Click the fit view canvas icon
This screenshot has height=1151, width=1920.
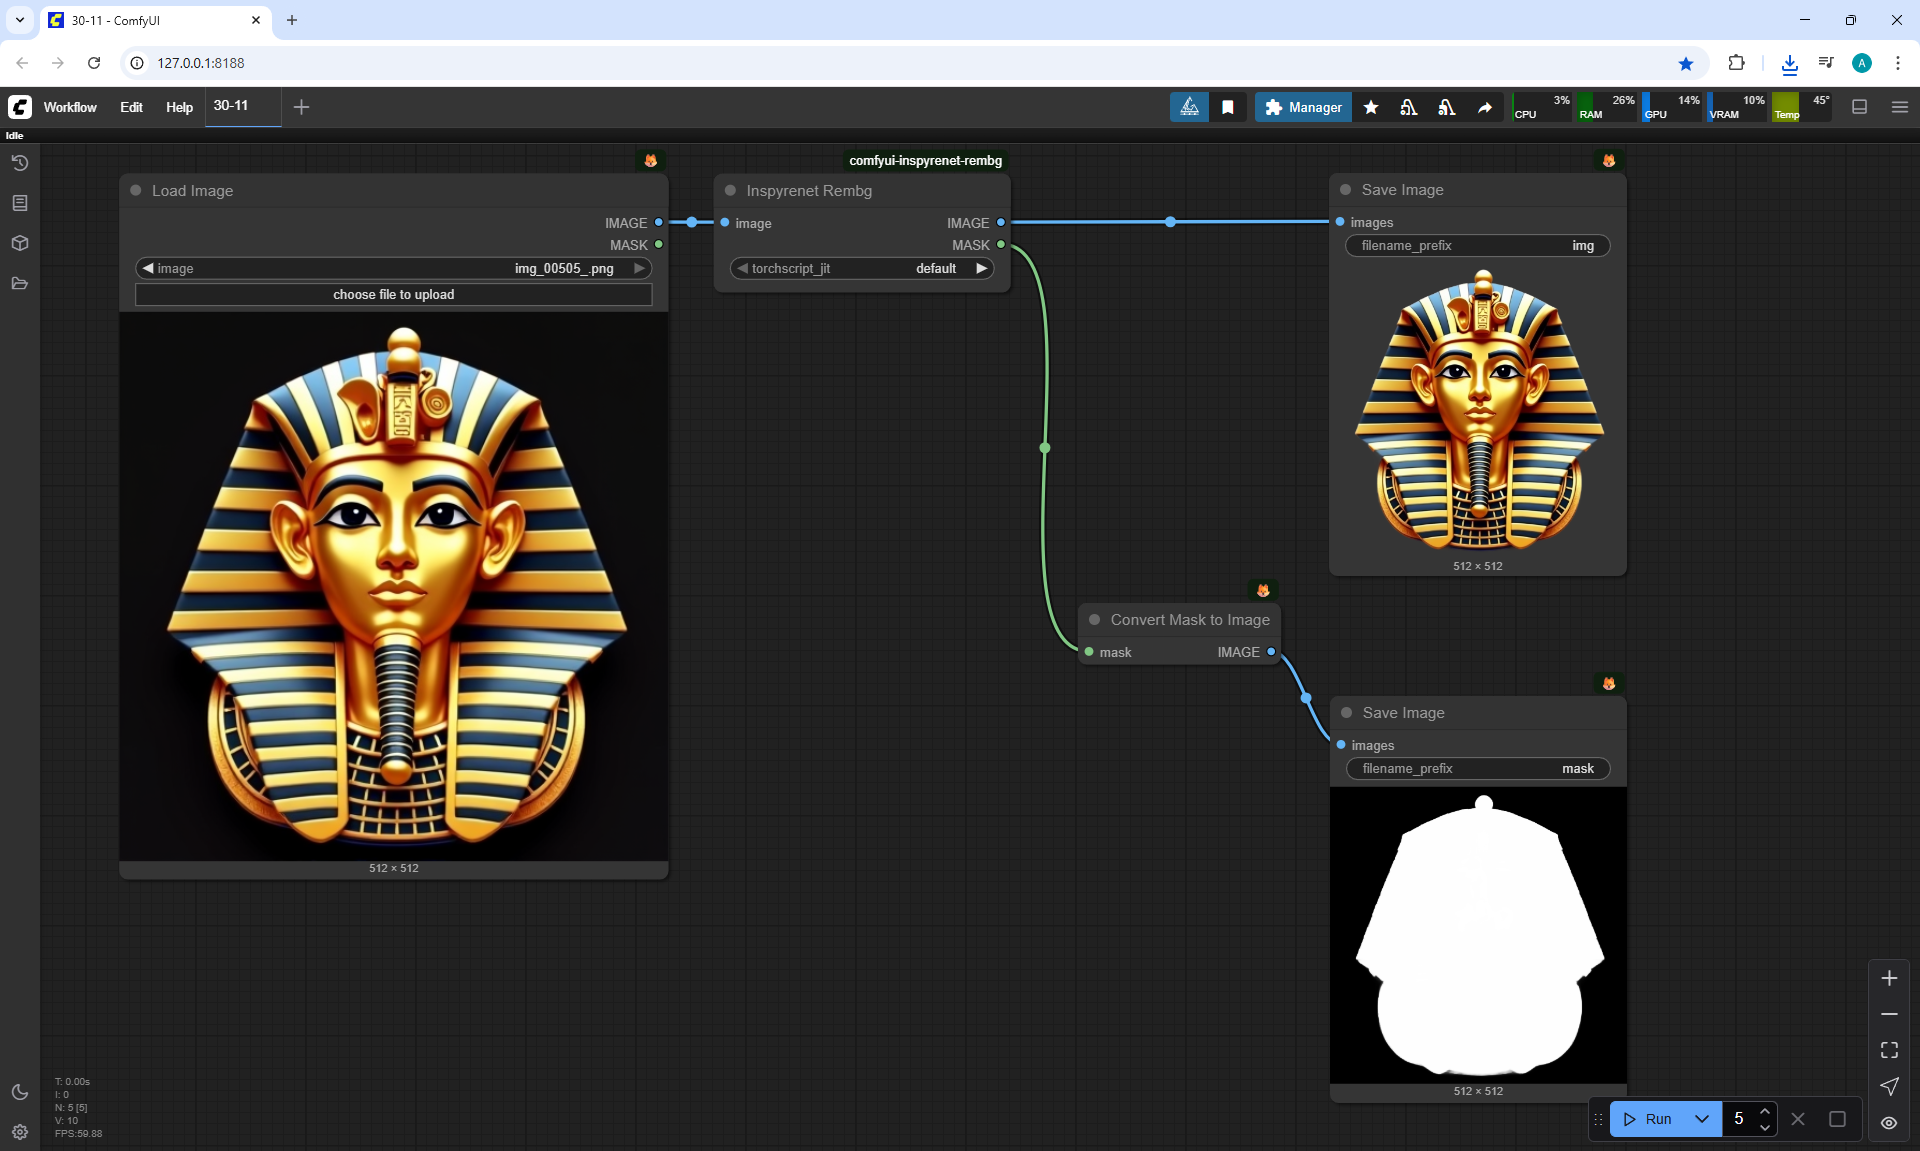click(1889, 1050)
